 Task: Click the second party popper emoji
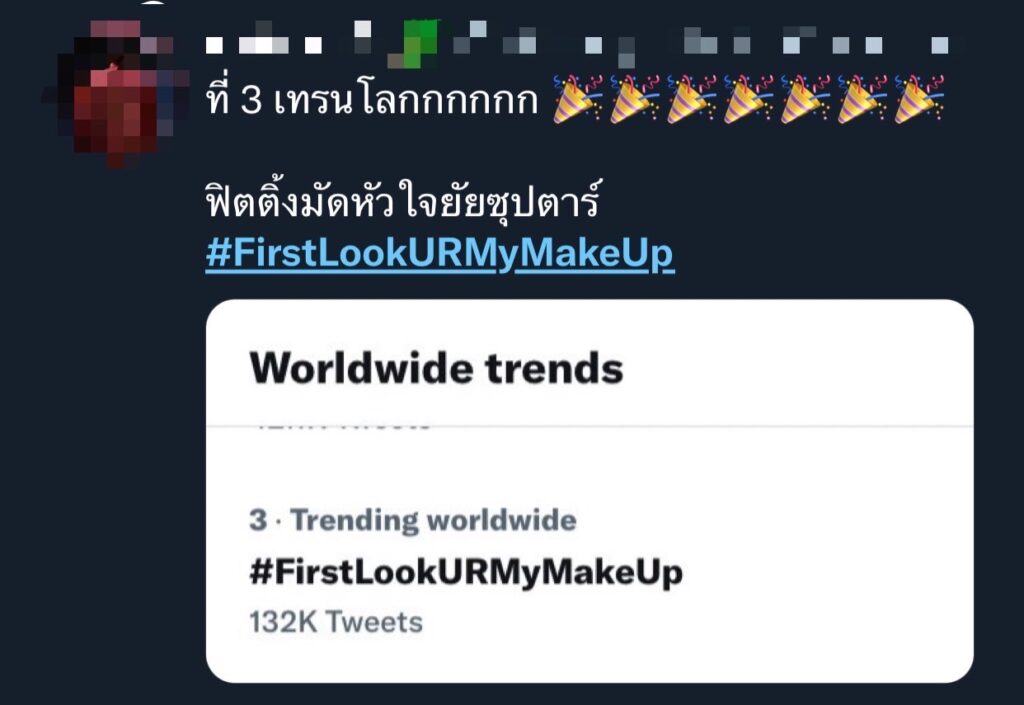click(635, 102)
